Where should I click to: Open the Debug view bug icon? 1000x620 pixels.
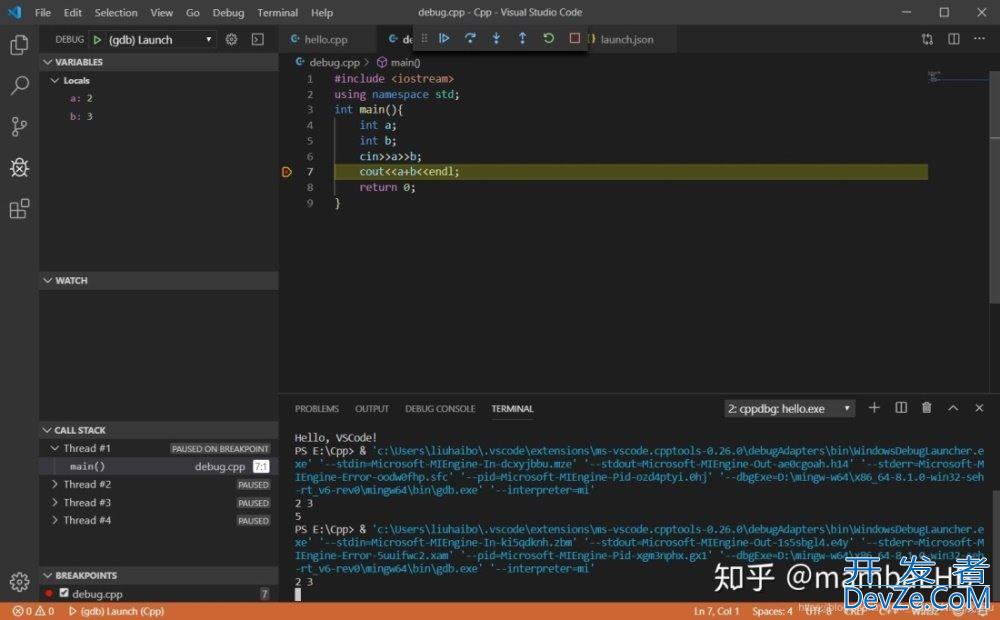pyautogui.click(x=19, y=167)
